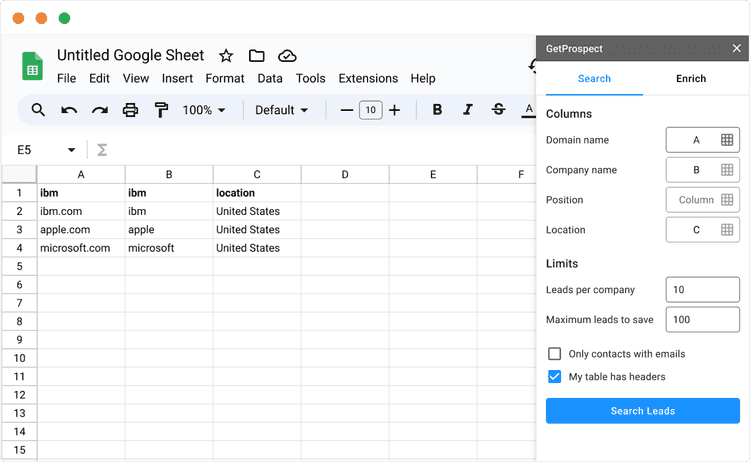Viewport: 750px width, 462px height.
Task: Select United States cell in row 2
Action: click(x=257, y=211)
